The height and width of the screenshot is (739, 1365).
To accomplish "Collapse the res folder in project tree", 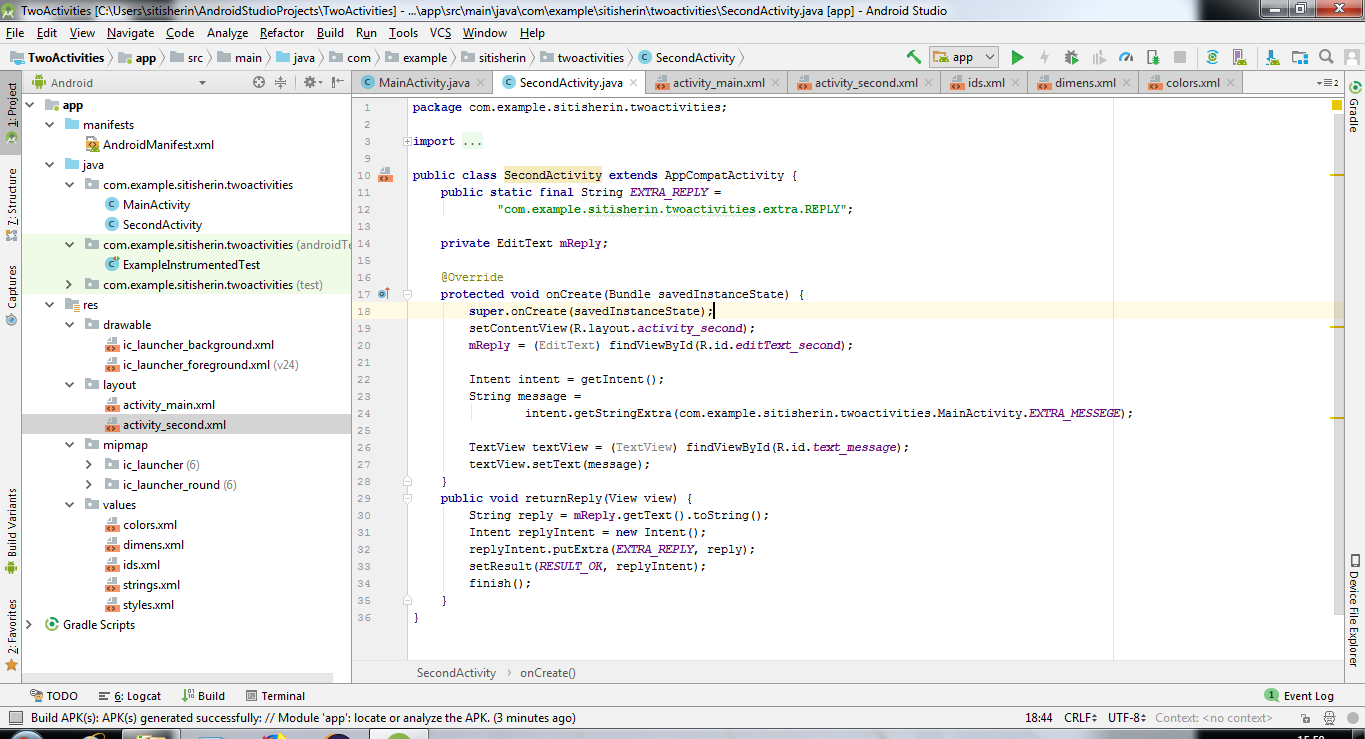I will click(x=49, y=305).
